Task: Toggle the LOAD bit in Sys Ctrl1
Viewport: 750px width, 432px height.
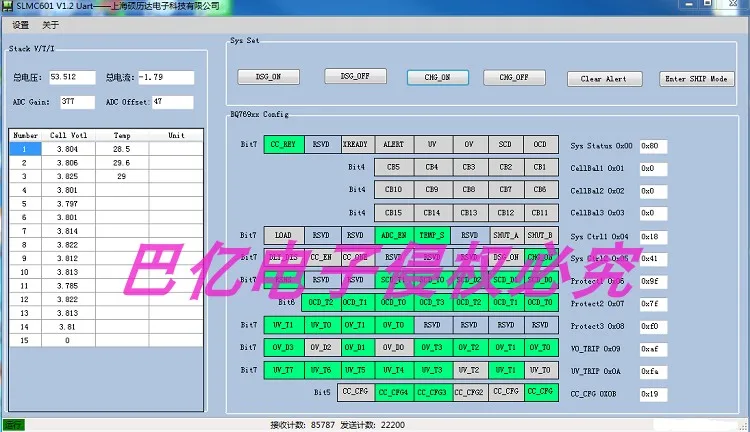Action: pyautogui.click(x=284, y=235)
